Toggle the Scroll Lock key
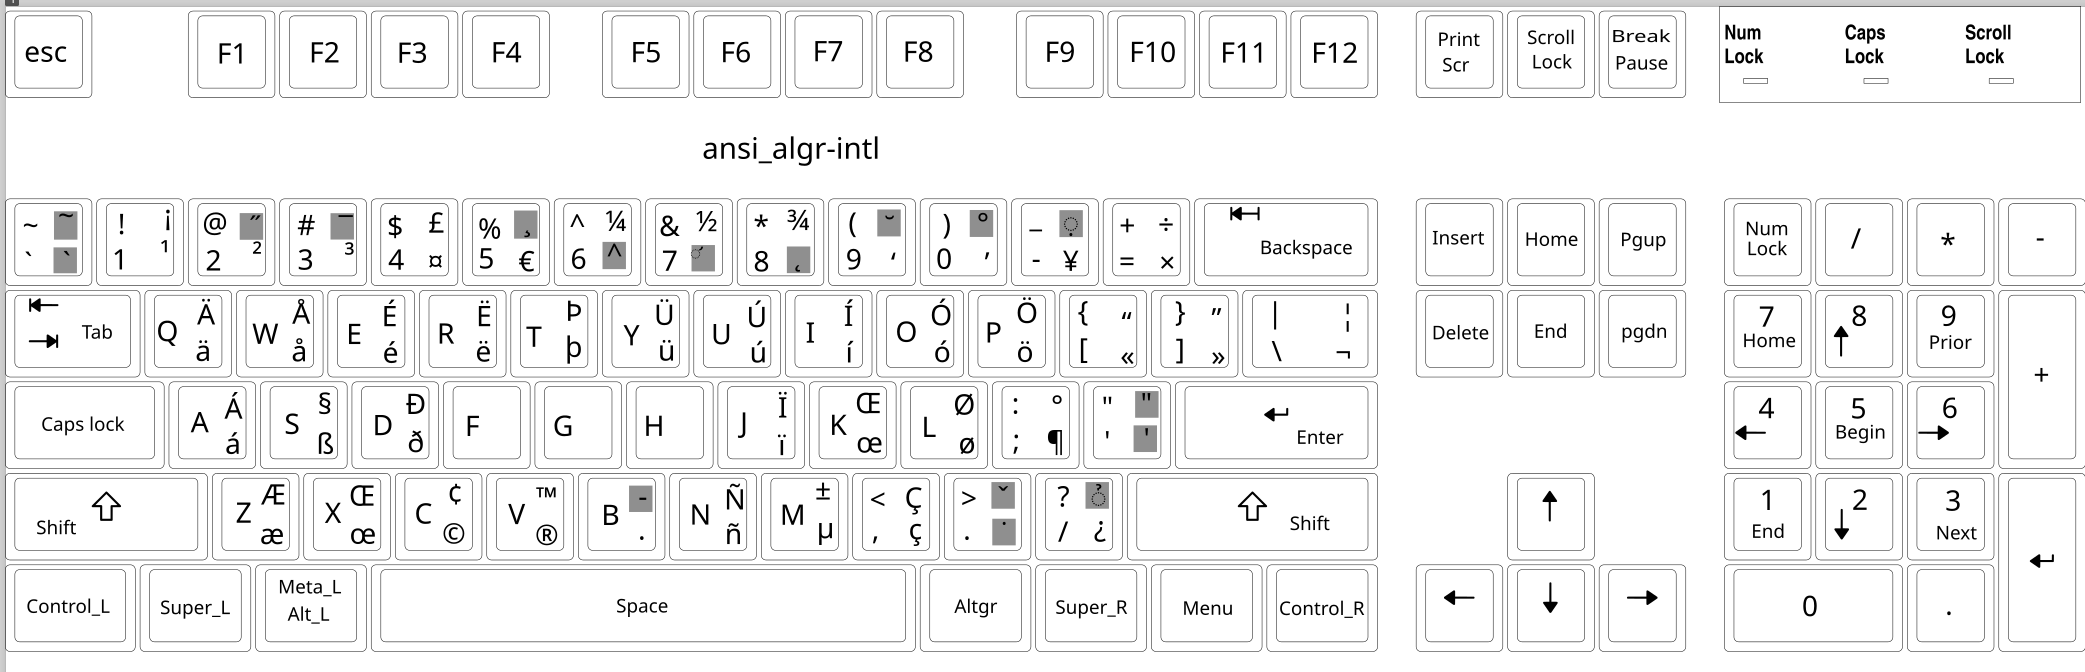2085x672 pixels. pos(1550,52)
